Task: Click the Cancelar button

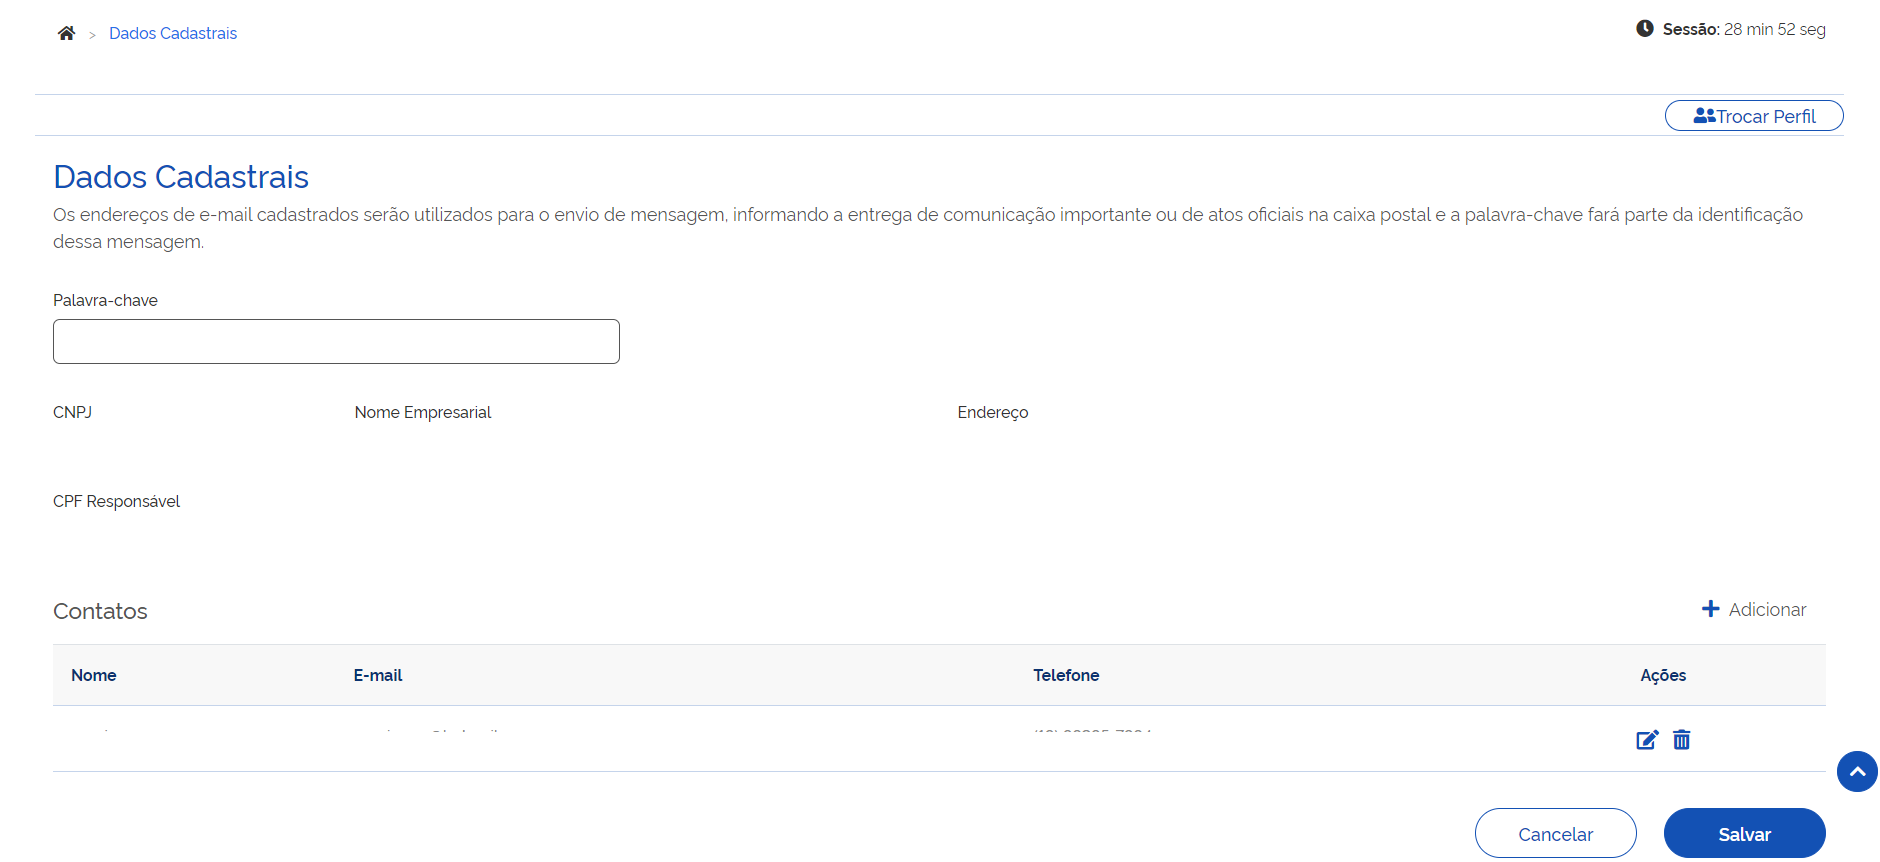Action: (x=1555, y=833)
